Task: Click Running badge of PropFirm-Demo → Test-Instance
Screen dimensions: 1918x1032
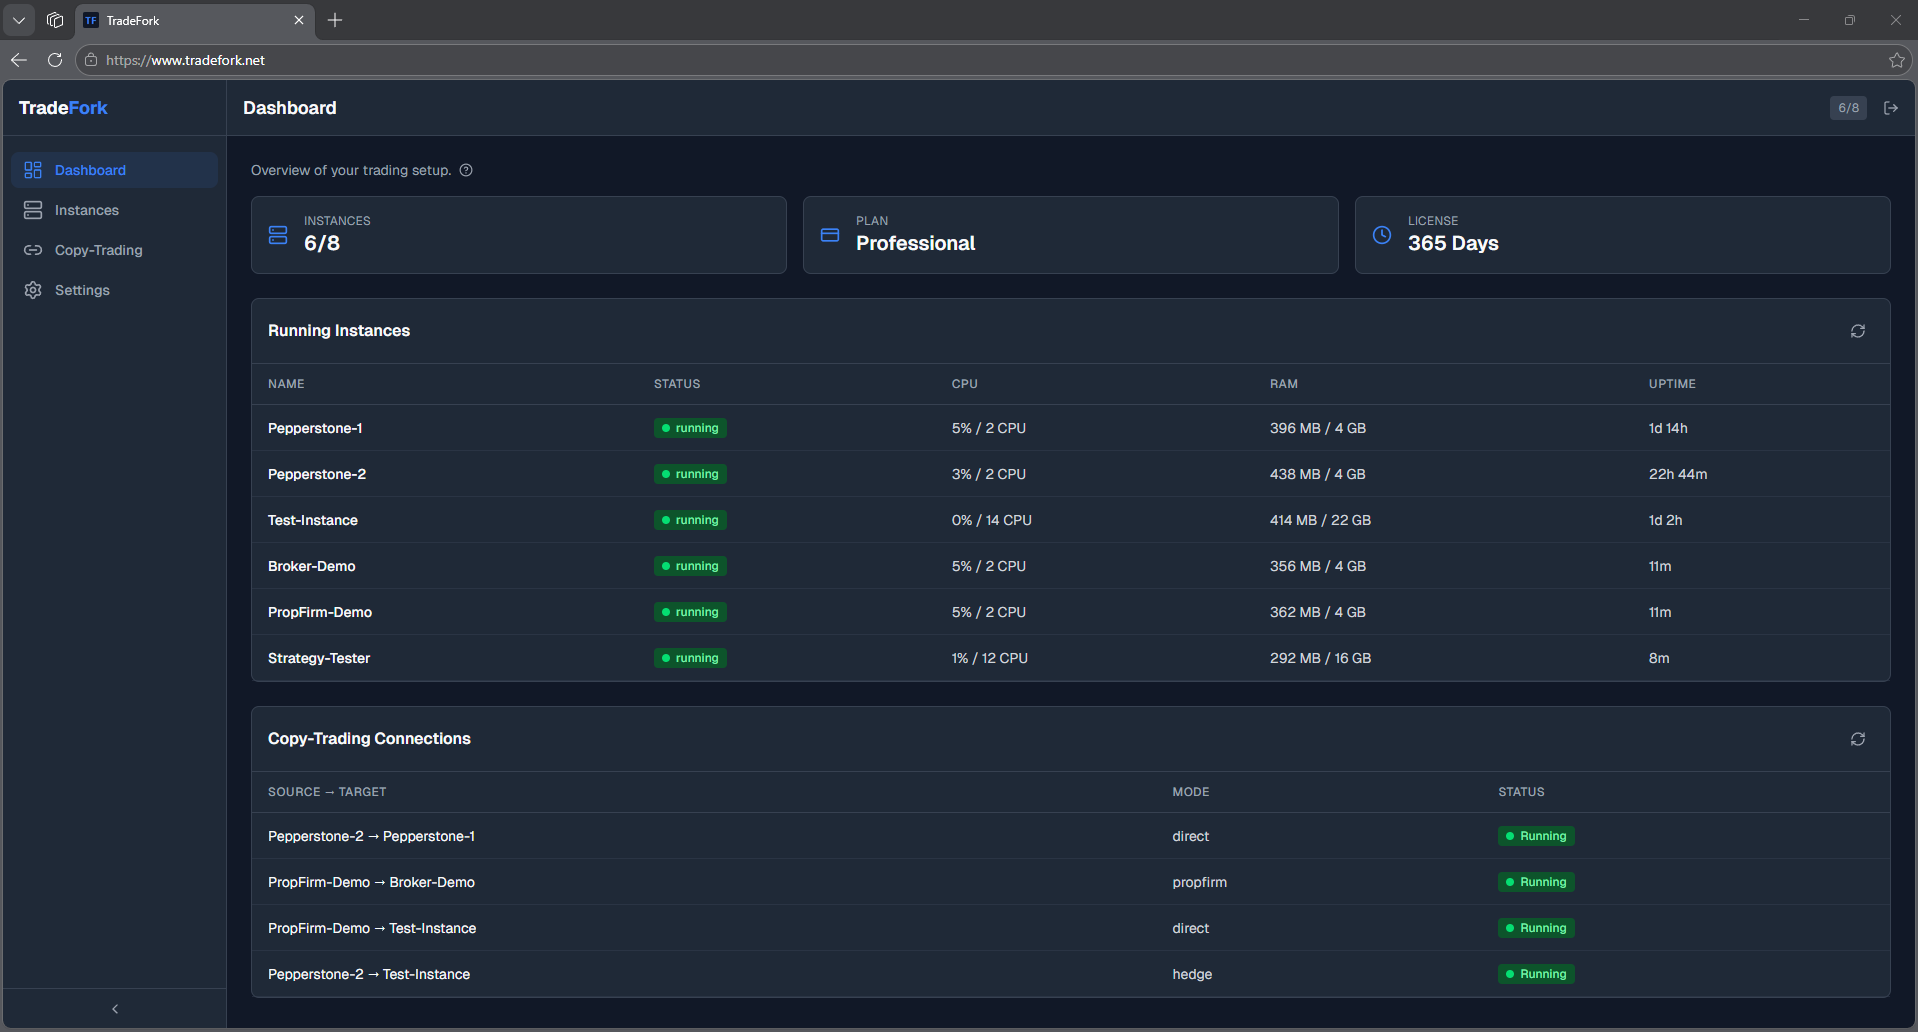Action: tap(1536, 928)
